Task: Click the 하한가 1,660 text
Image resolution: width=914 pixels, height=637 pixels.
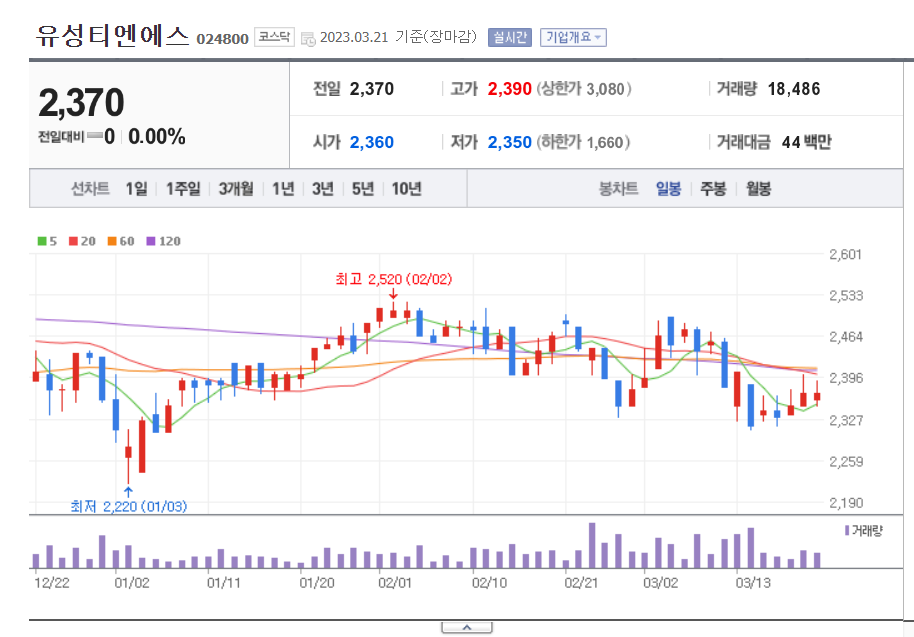Action: (583, 142)
